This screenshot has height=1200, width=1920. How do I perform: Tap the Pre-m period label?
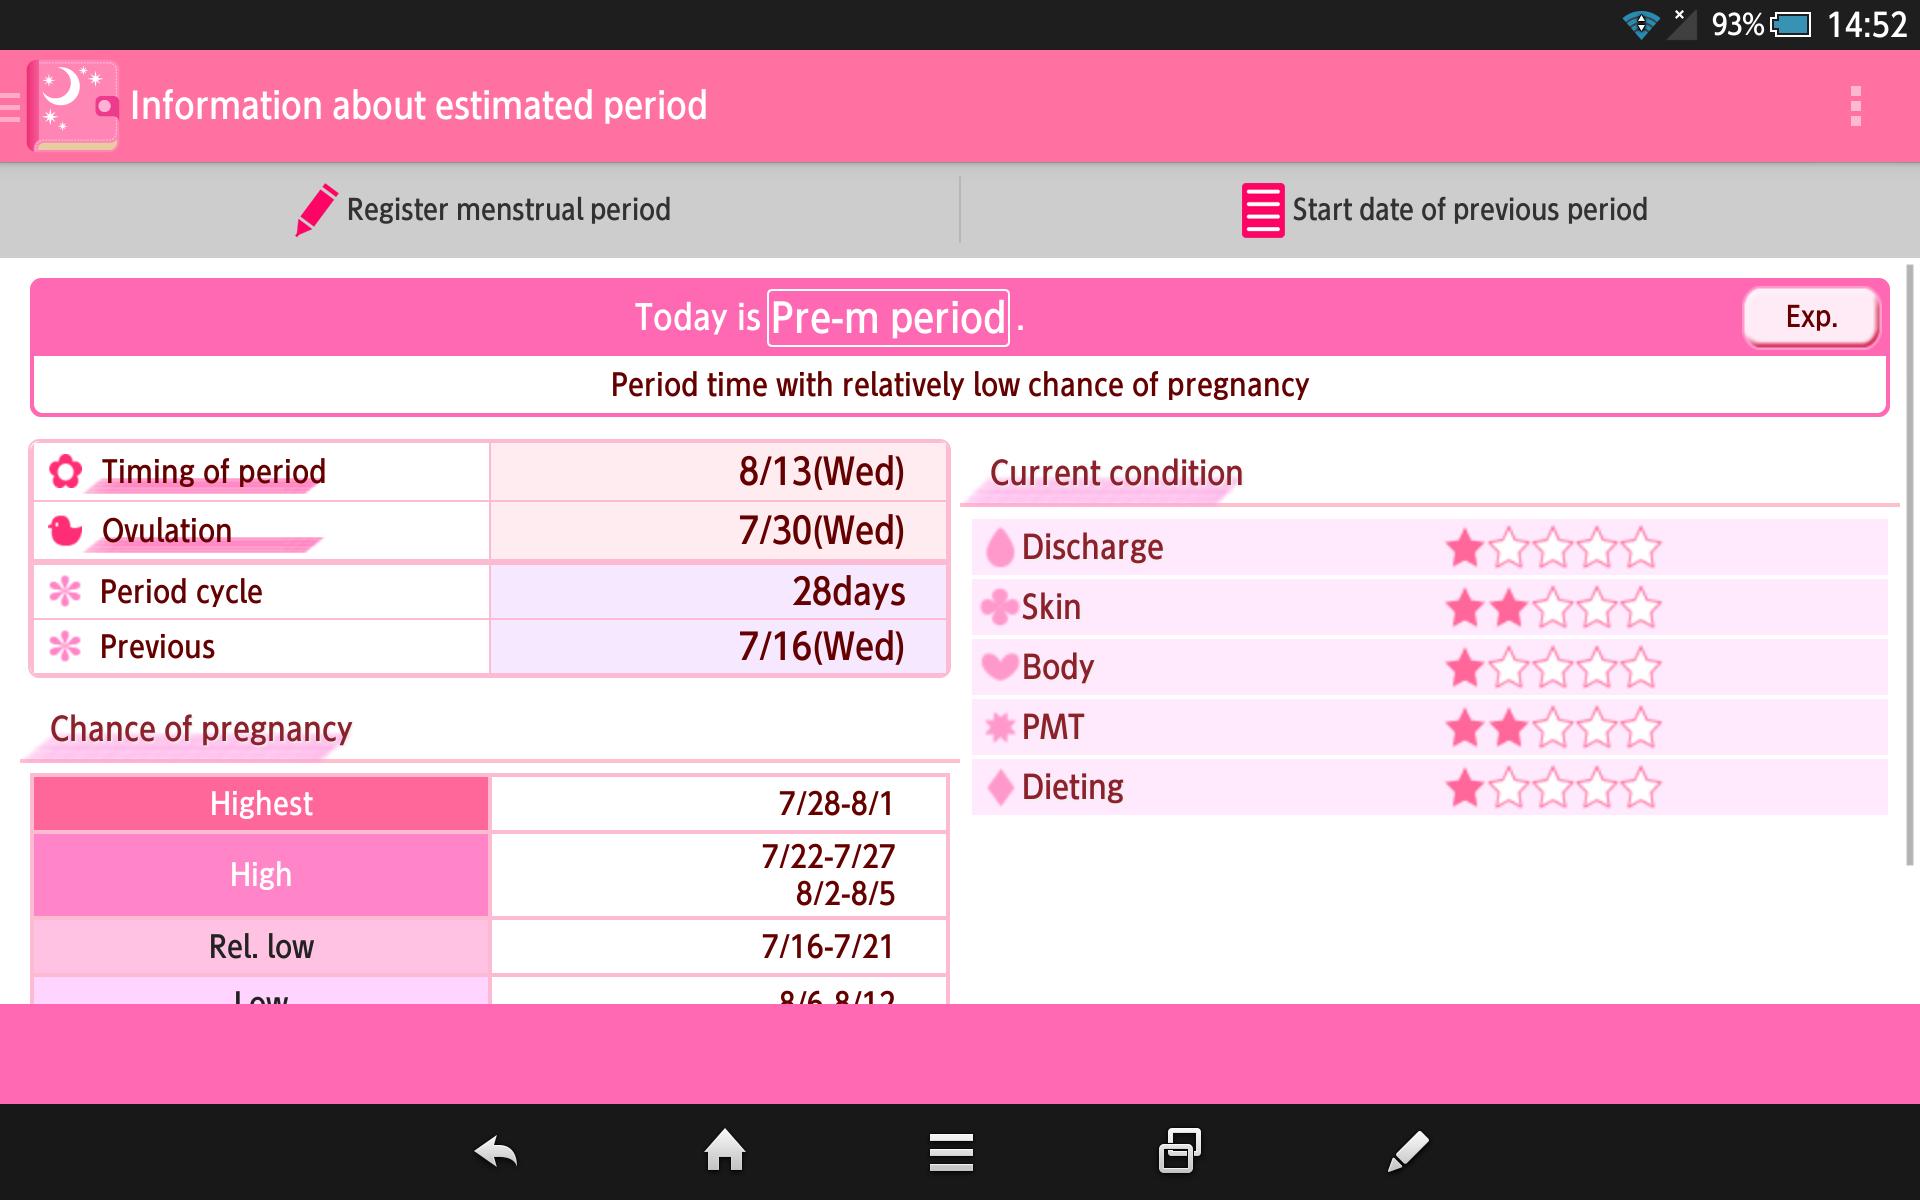(888, 318)
